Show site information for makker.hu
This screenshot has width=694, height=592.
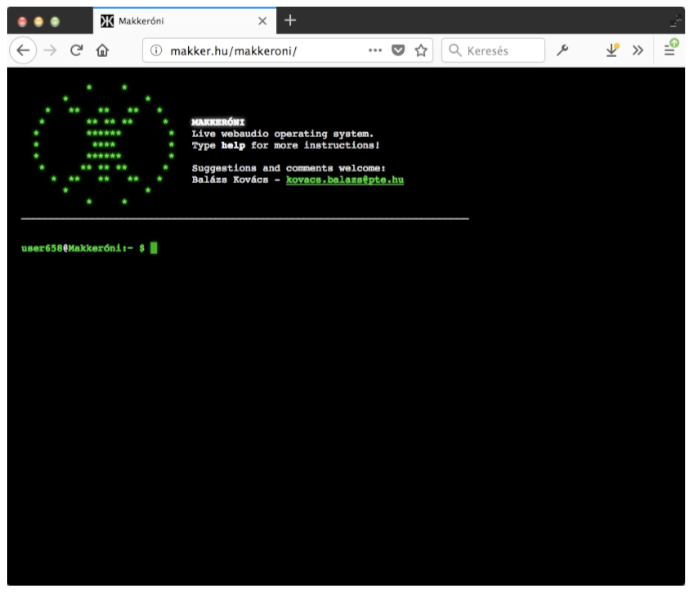tap(156, 50)
